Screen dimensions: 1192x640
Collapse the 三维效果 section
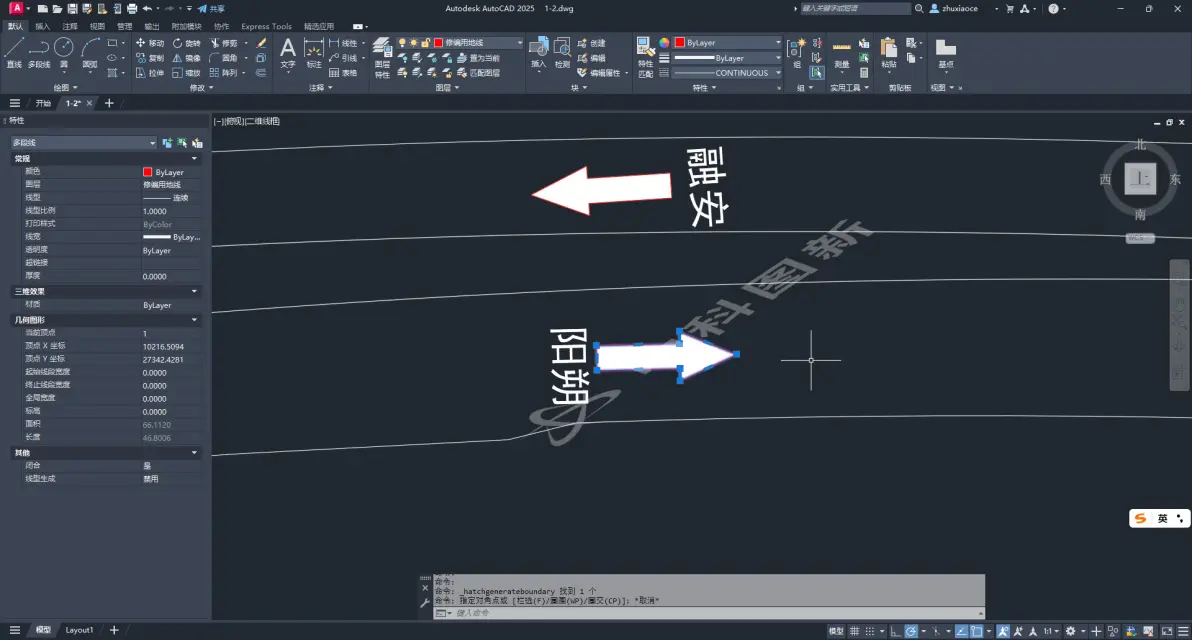194,291
